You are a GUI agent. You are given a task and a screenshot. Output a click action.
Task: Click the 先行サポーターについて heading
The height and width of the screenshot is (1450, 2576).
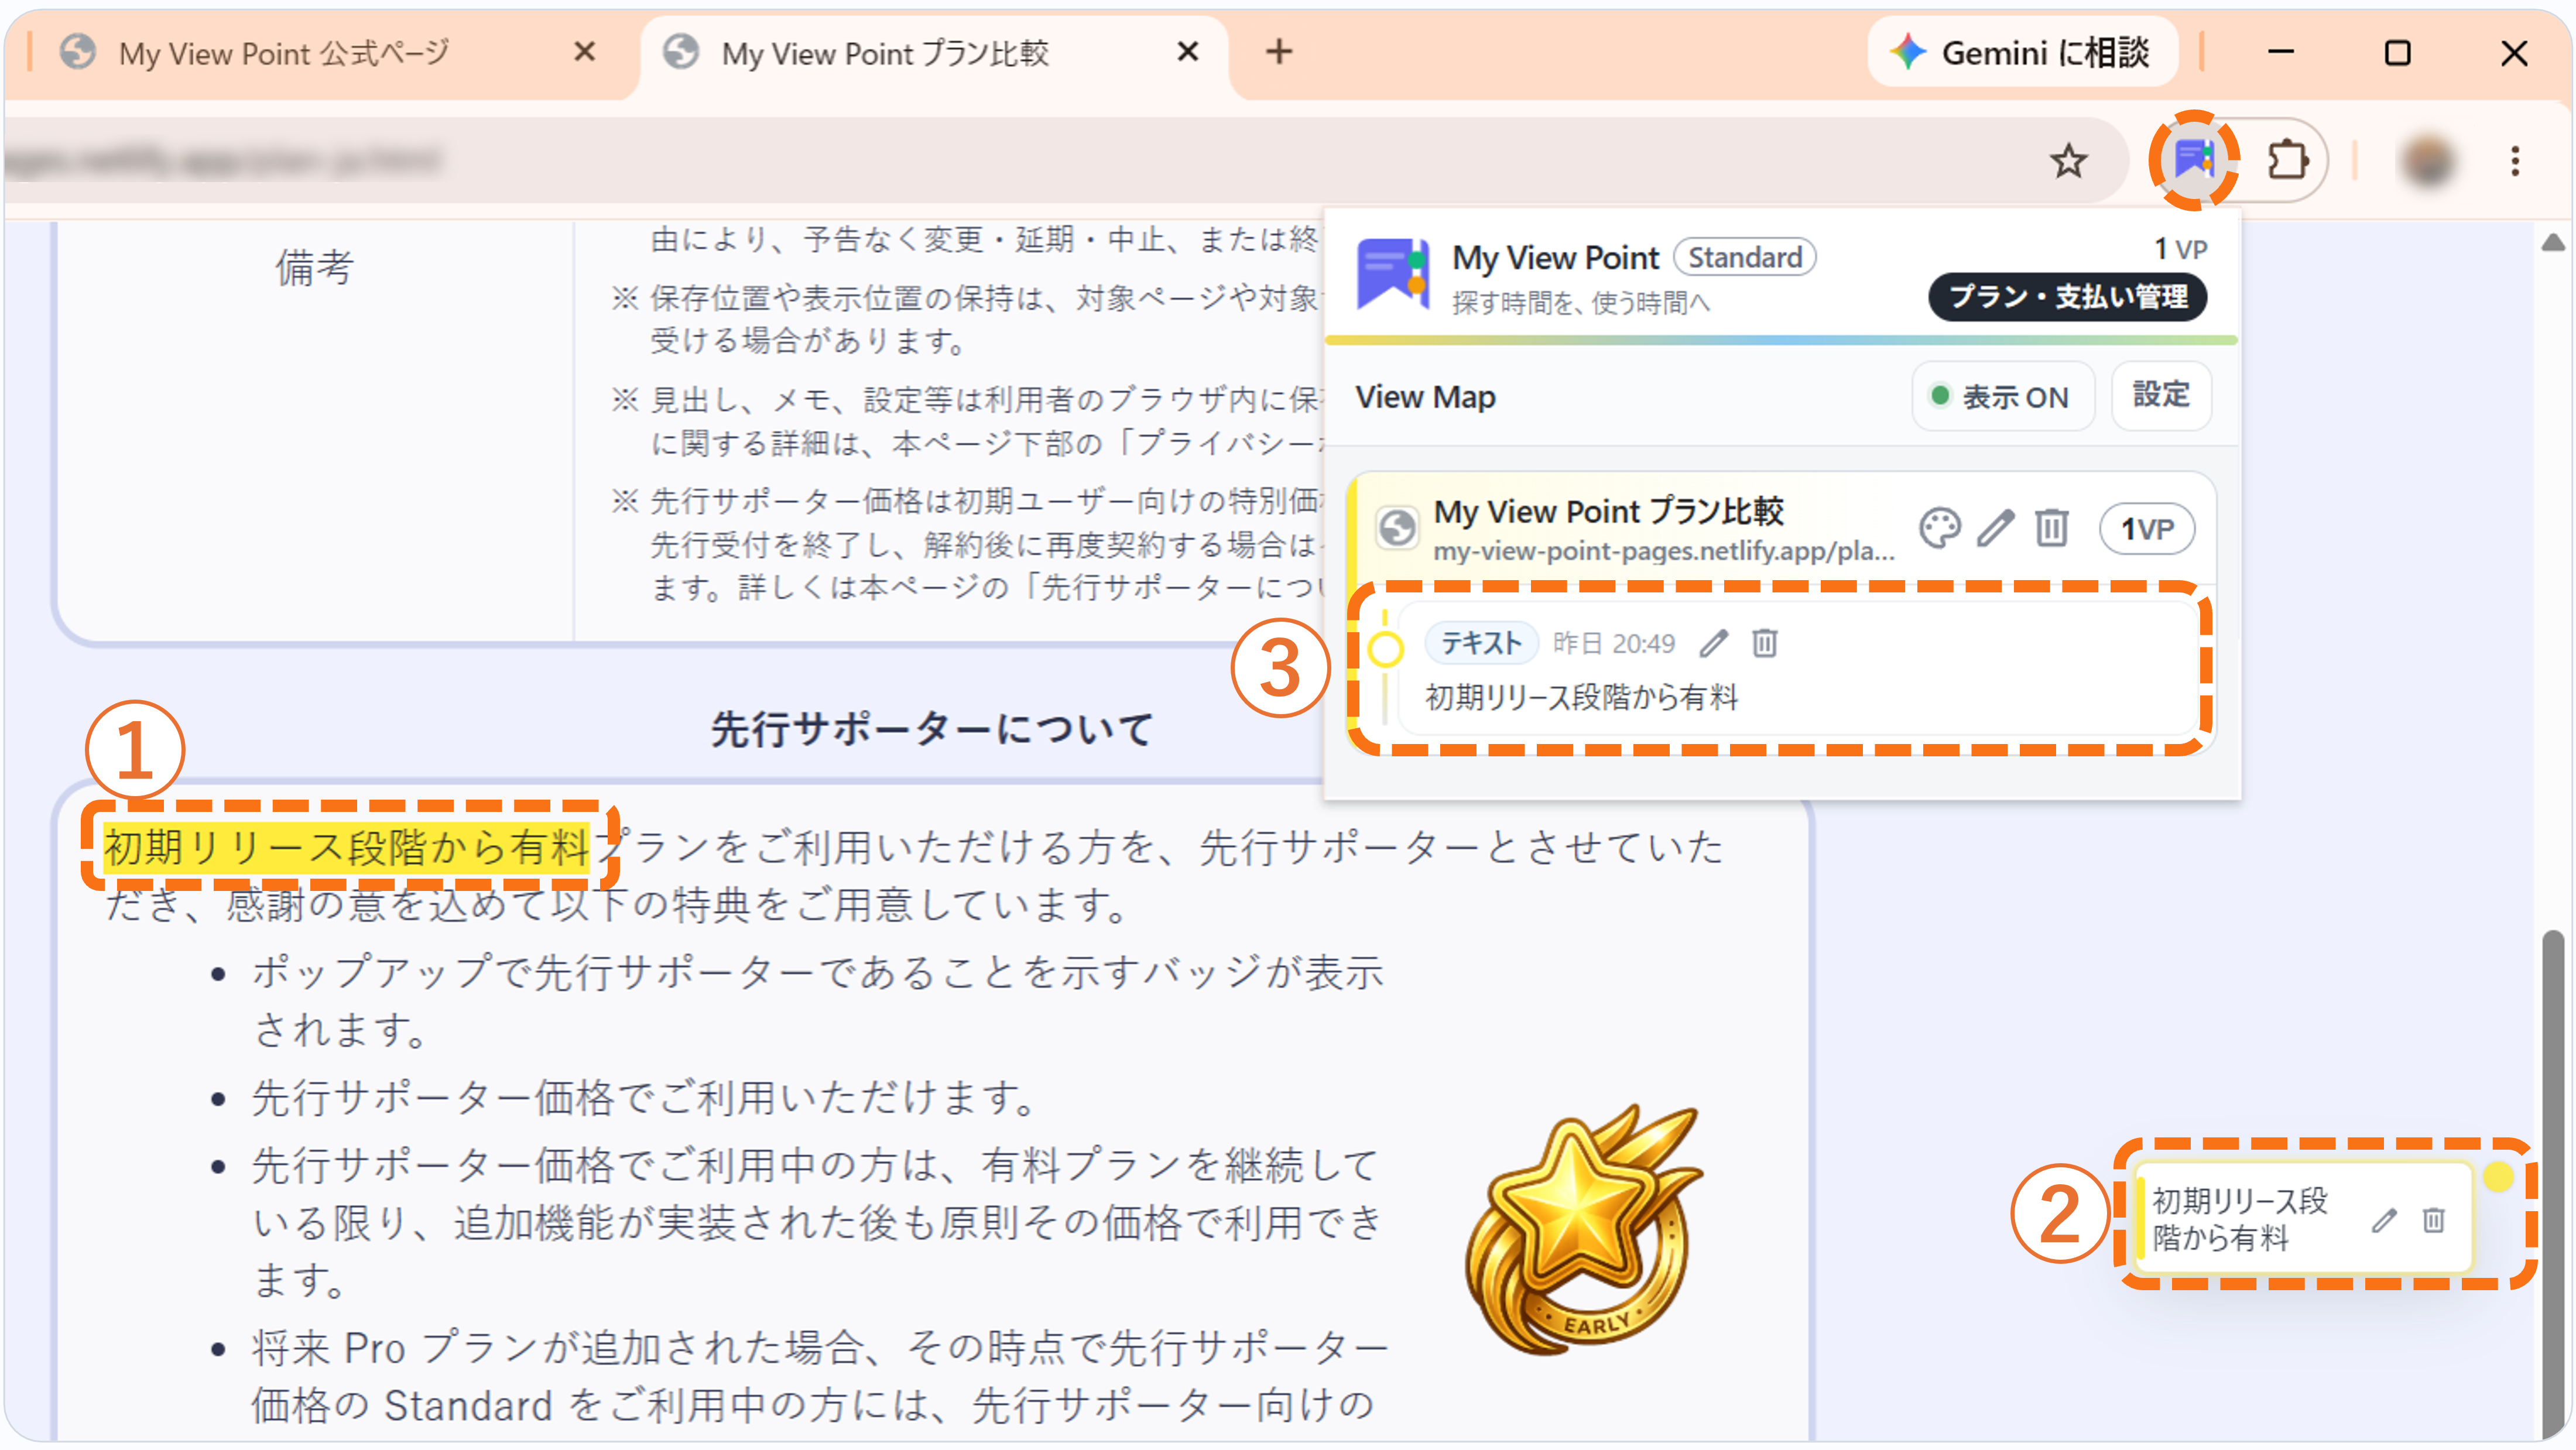[x=932, y=728]
